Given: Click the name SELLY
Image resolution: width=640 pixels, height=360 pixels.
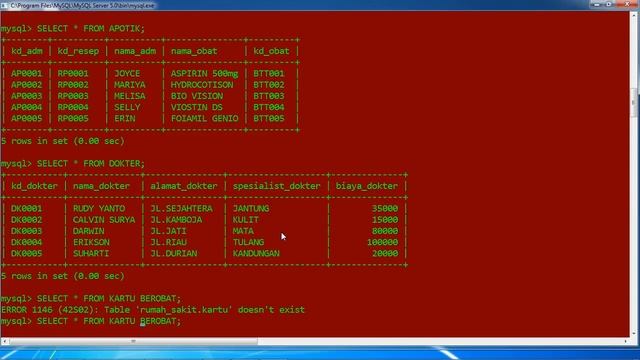Looking at the screenshot, I should click(127, 107).
